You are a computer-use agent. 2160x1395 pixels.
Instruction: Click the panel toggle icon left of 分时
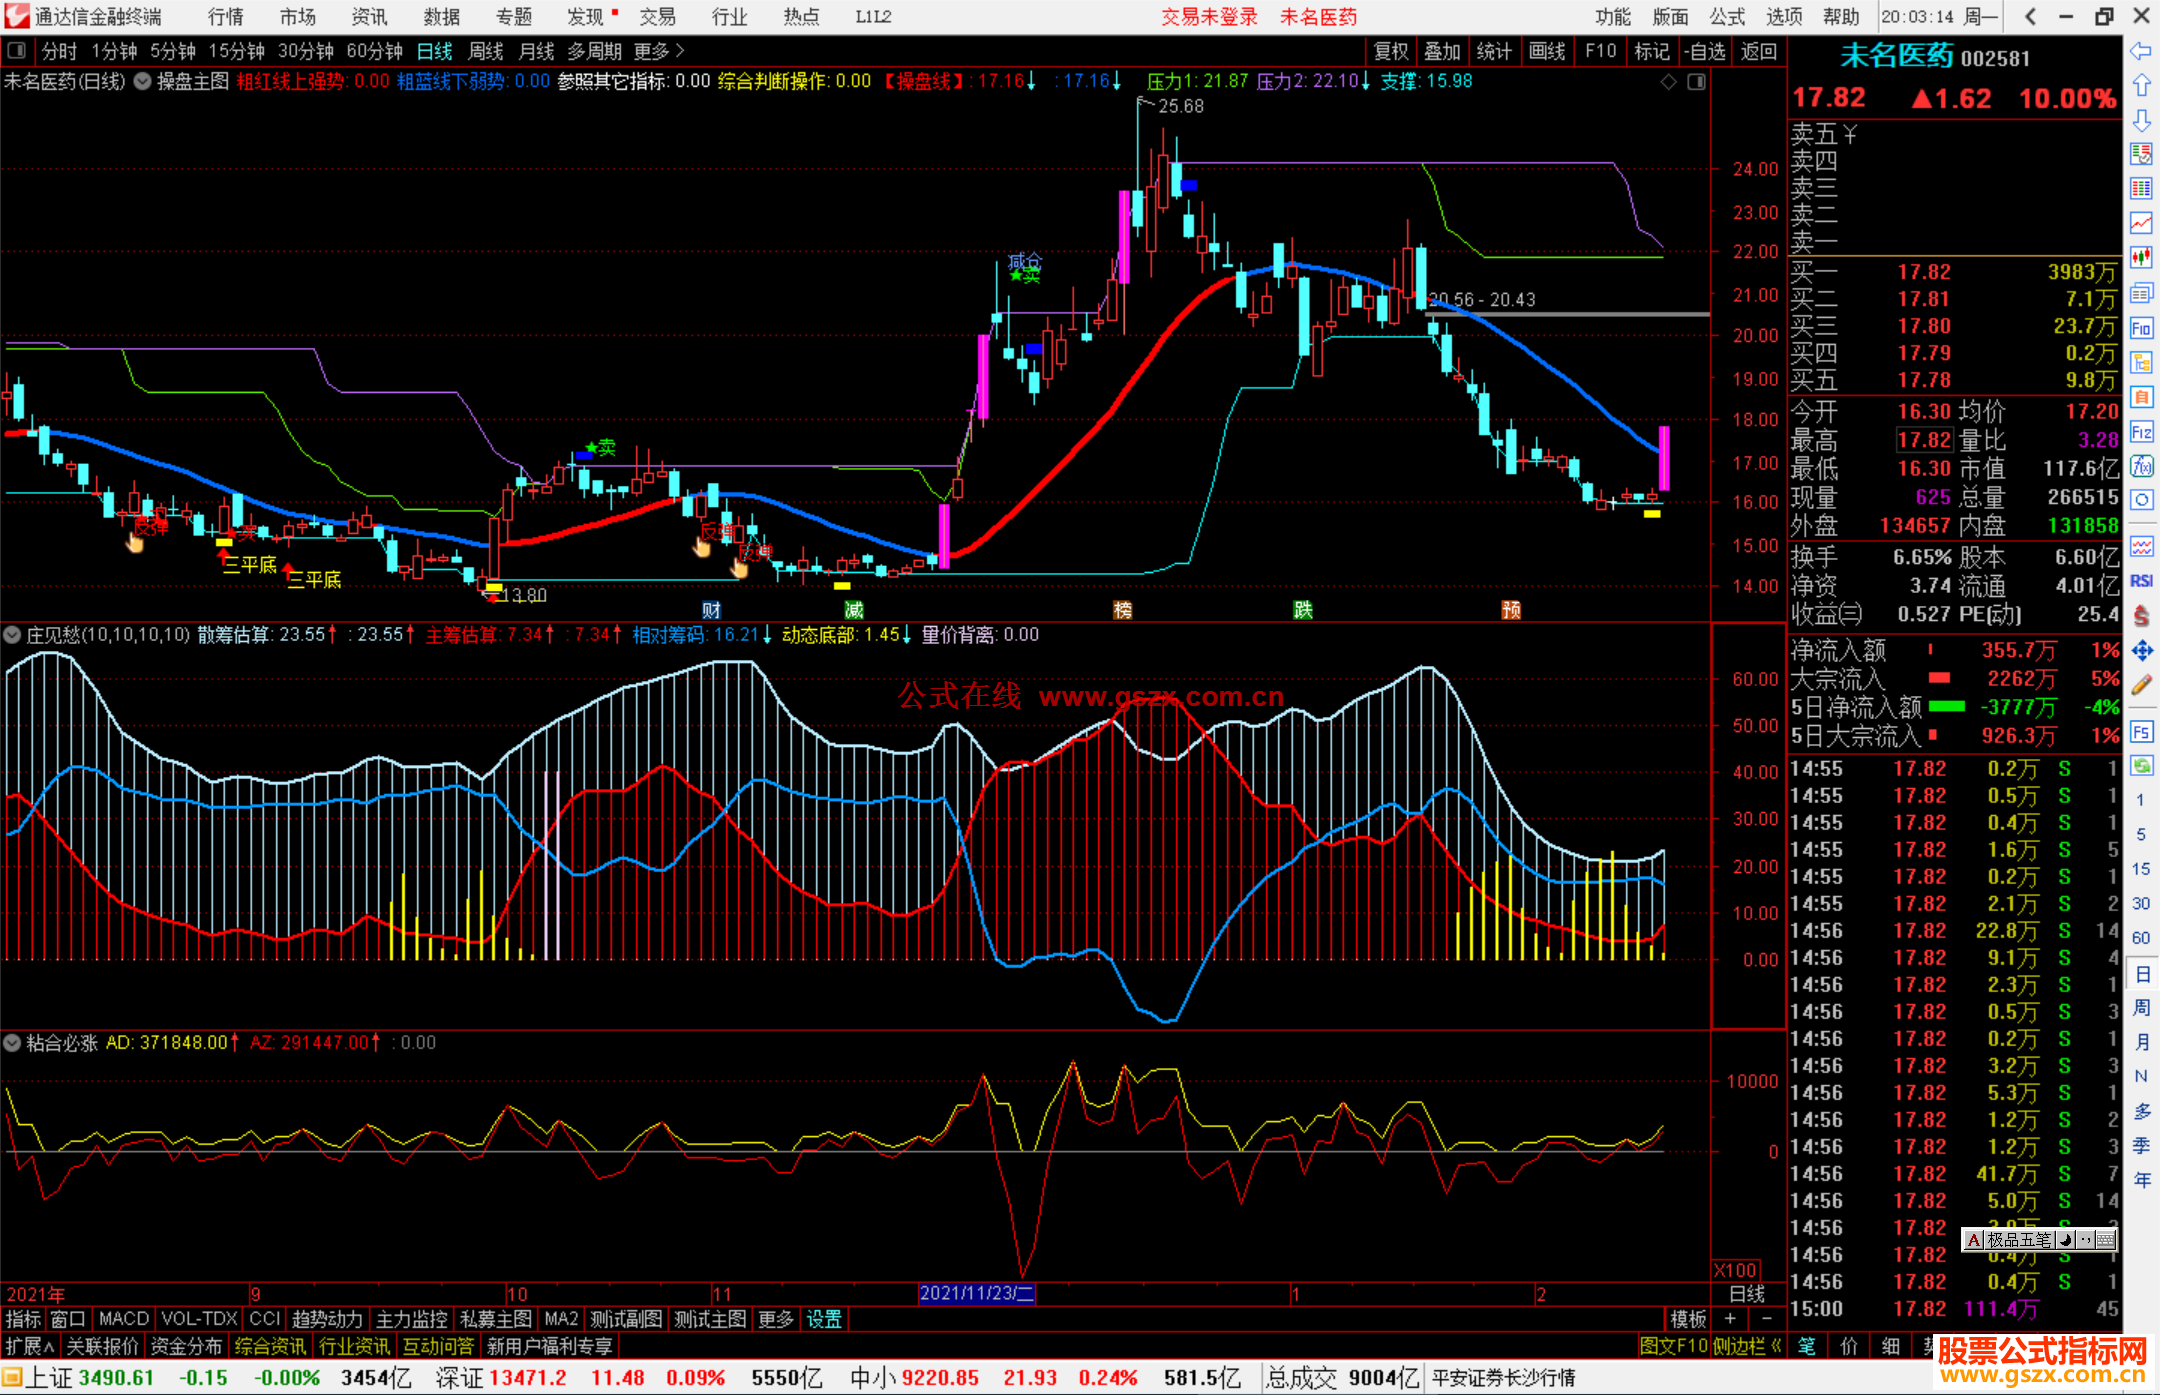click(x=16, y=51)
